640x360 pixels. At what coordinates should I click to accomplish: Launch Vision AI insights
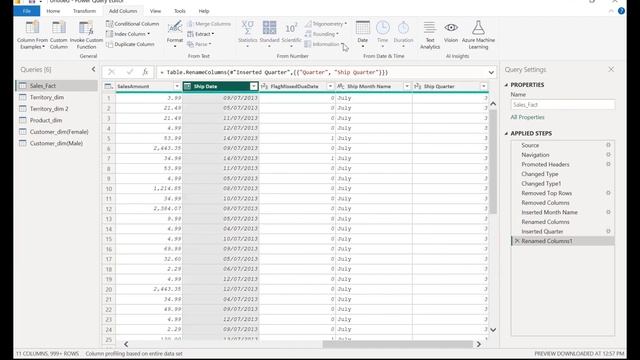click(x=451, y=32)
